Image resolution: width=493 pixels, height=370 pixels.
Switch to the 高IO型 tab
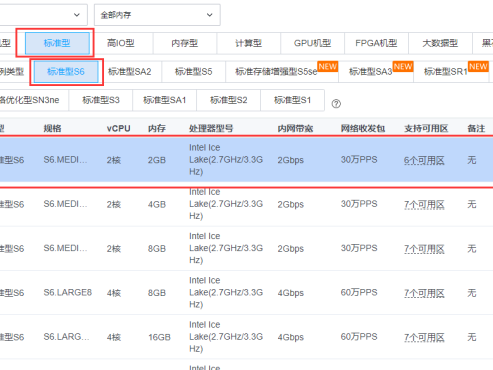click(121, 43)
